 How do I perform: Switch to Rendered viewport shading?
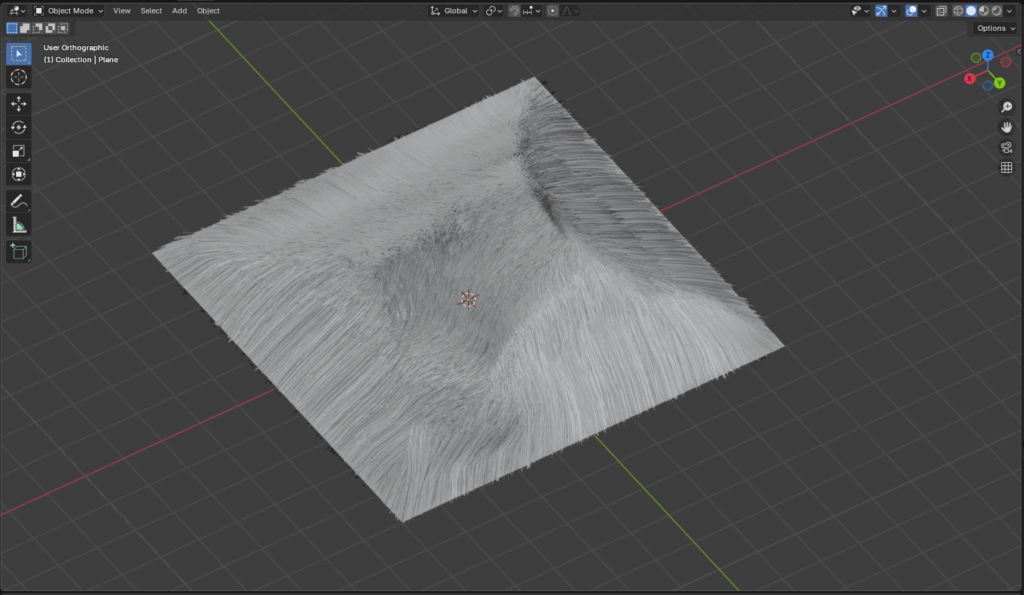997,10
